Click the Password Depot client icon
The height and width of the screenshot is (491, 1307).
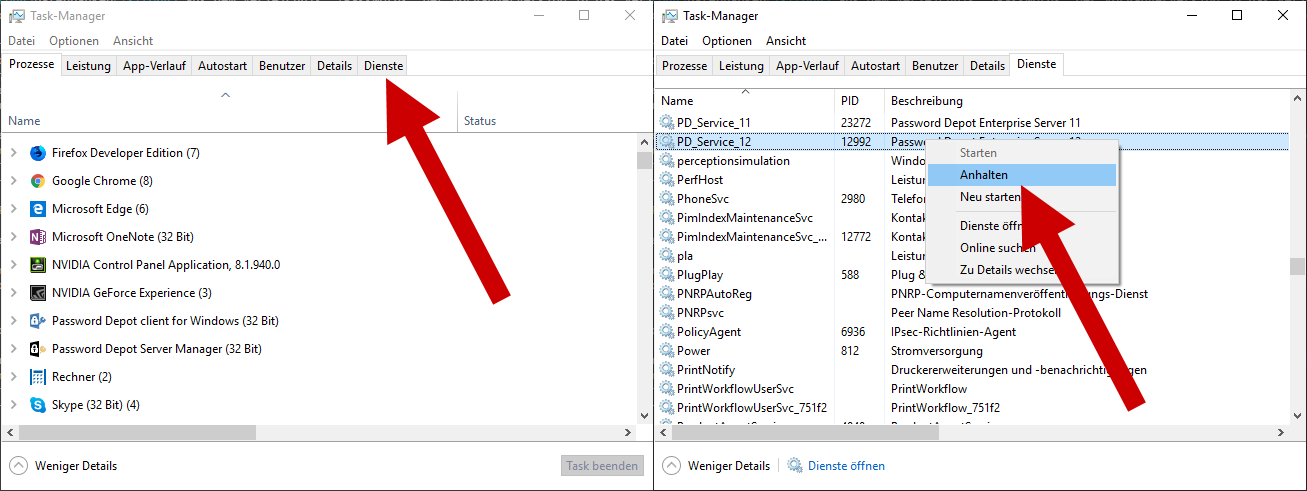[38, 321]
